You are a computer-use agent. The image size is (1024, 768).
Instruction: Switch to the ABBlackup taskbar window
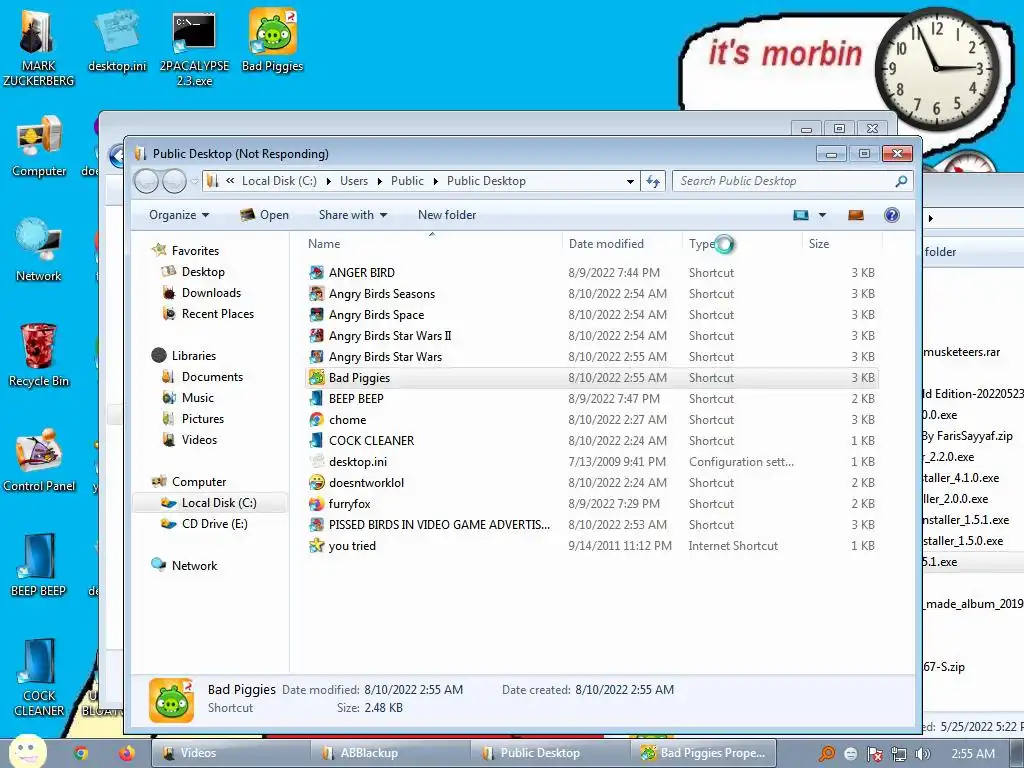coord(390,753)
